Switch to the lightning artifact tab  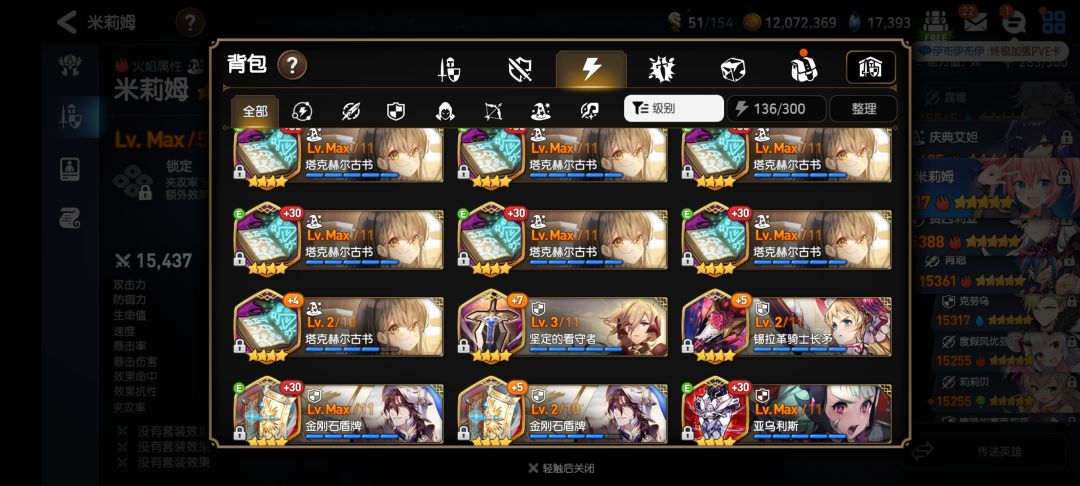(591, 69)
